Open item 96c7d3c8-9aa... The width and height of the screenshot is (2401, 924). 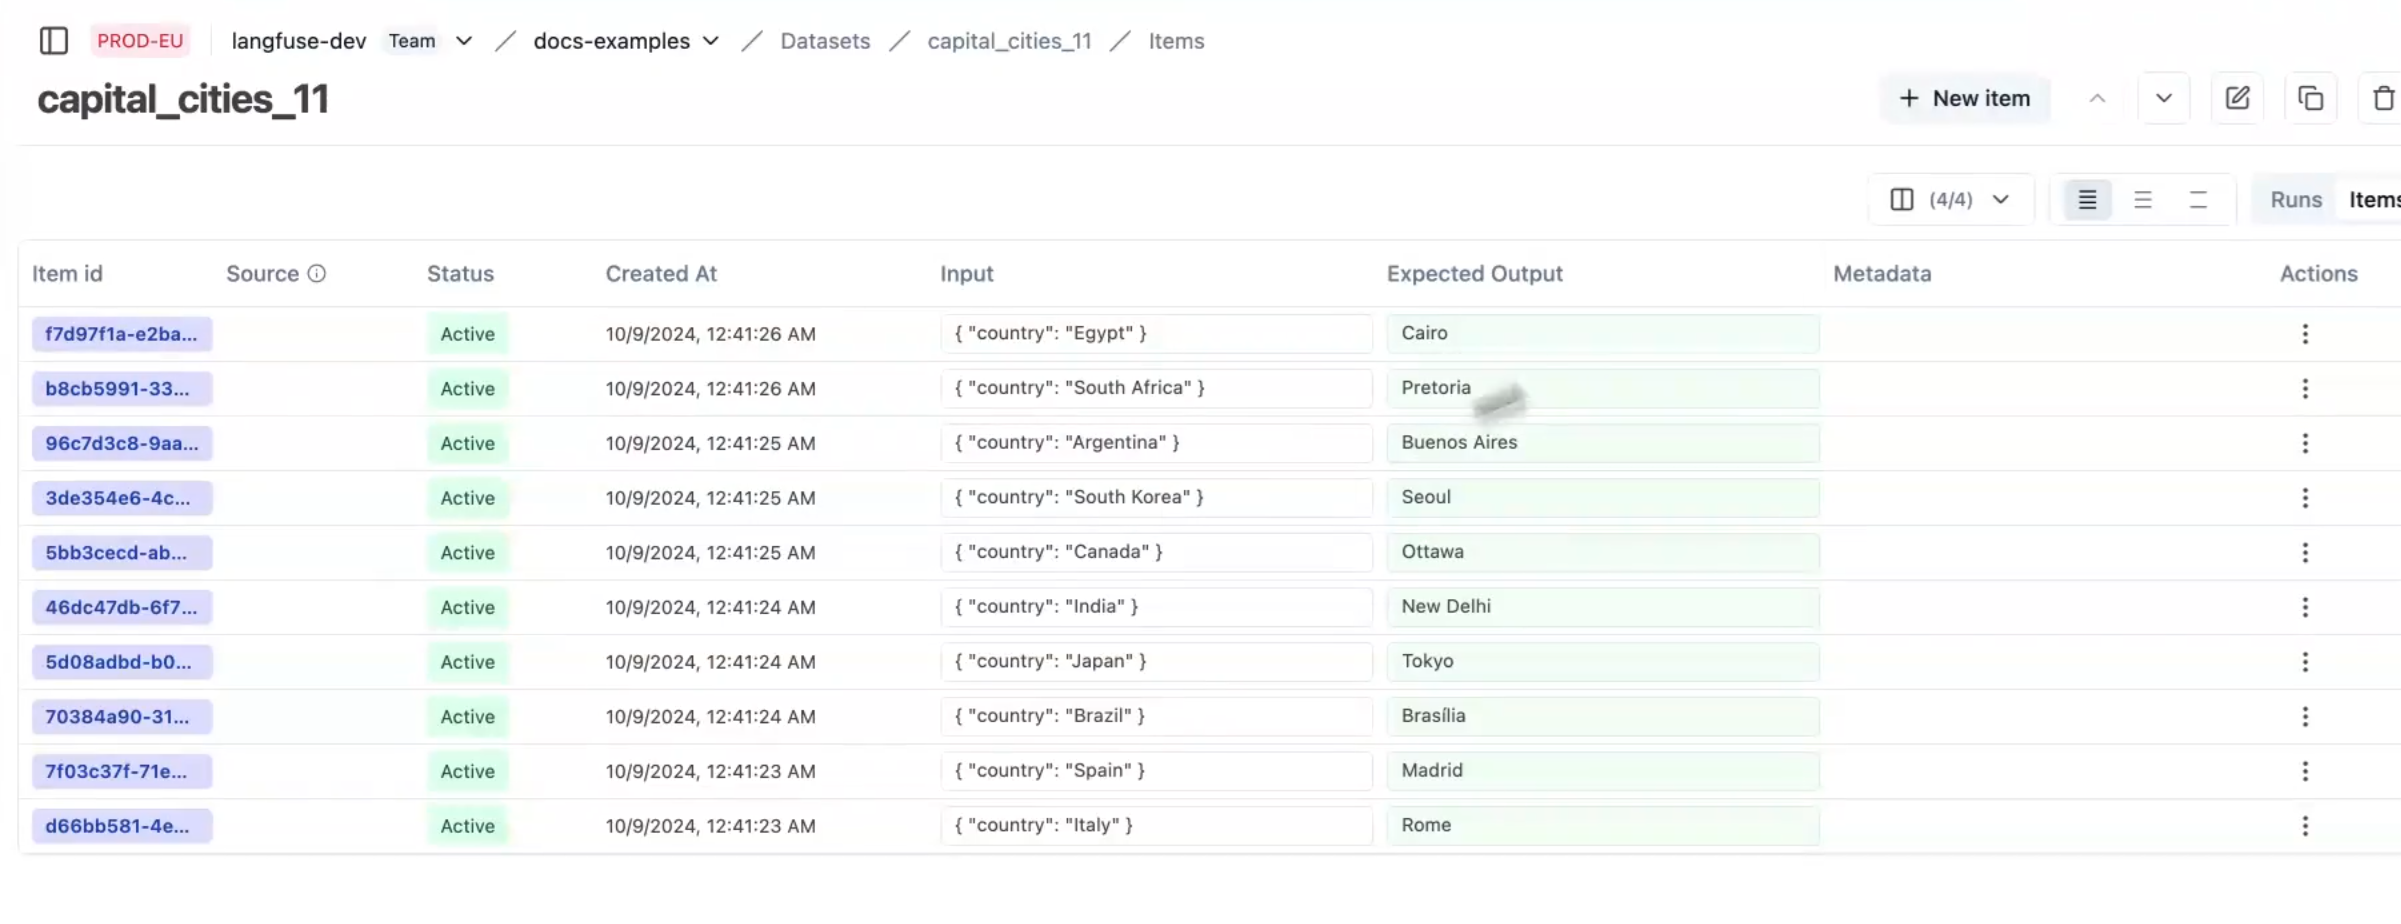click(122, 443)
